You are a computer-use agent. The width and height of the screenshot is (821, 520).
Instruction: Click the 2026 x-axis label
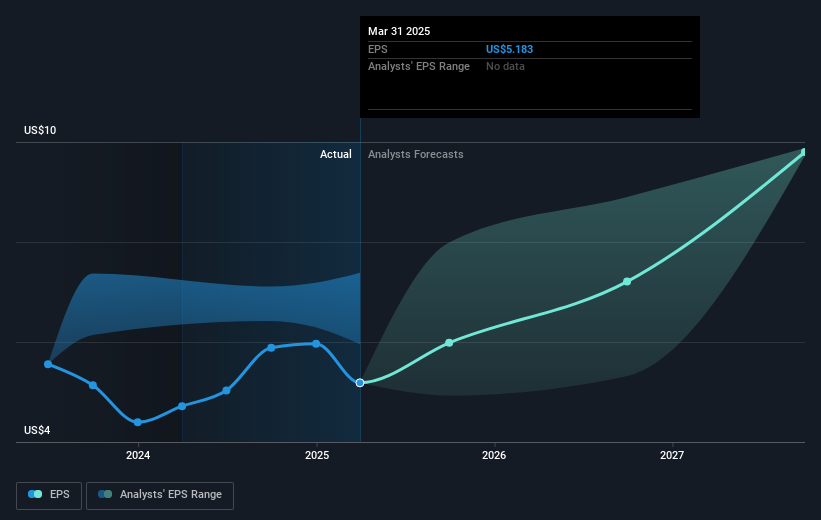[x=494, y=455]
